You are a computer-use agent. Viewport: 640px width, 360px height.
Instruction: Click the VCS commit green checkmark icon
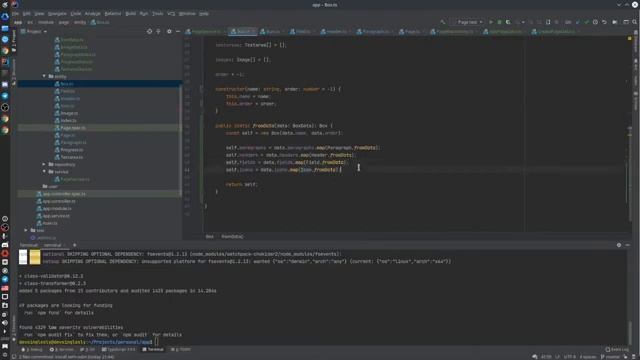tap(587, 22)
